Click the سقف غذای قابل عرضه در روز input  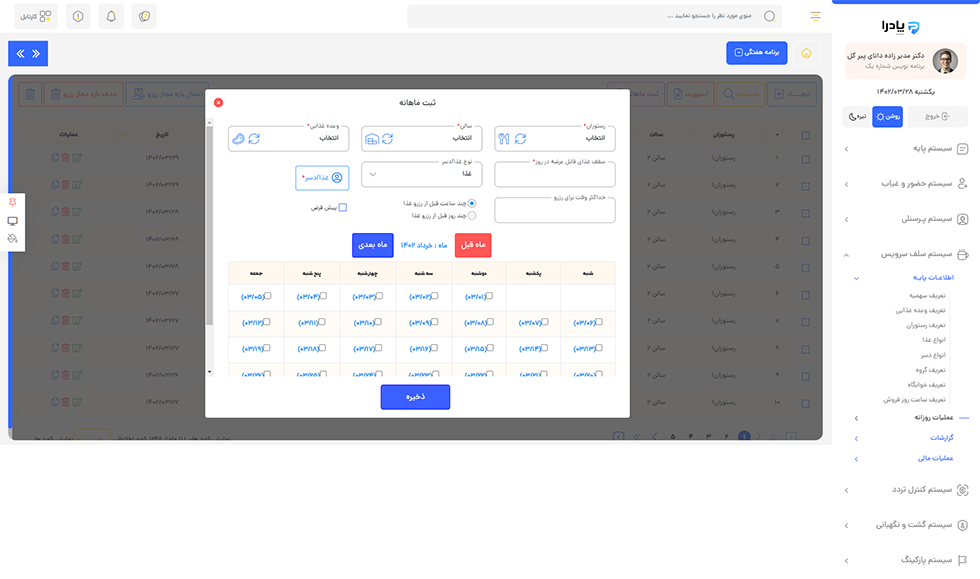point(554,174)
